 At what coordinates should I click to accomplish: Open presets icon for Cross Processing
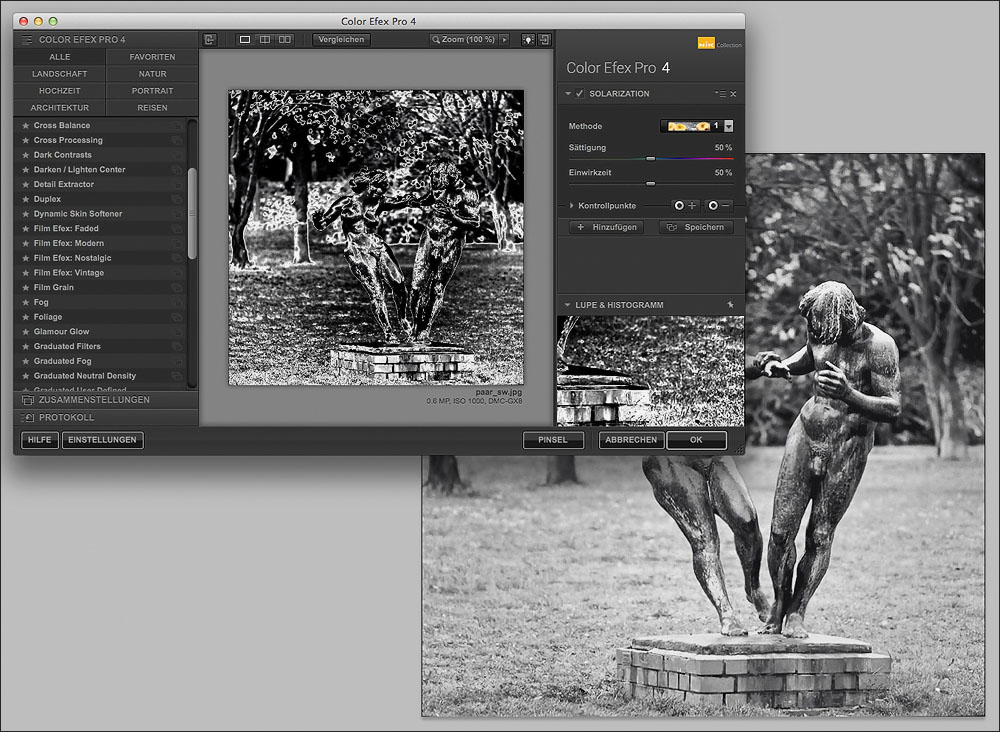click(177, 140)
